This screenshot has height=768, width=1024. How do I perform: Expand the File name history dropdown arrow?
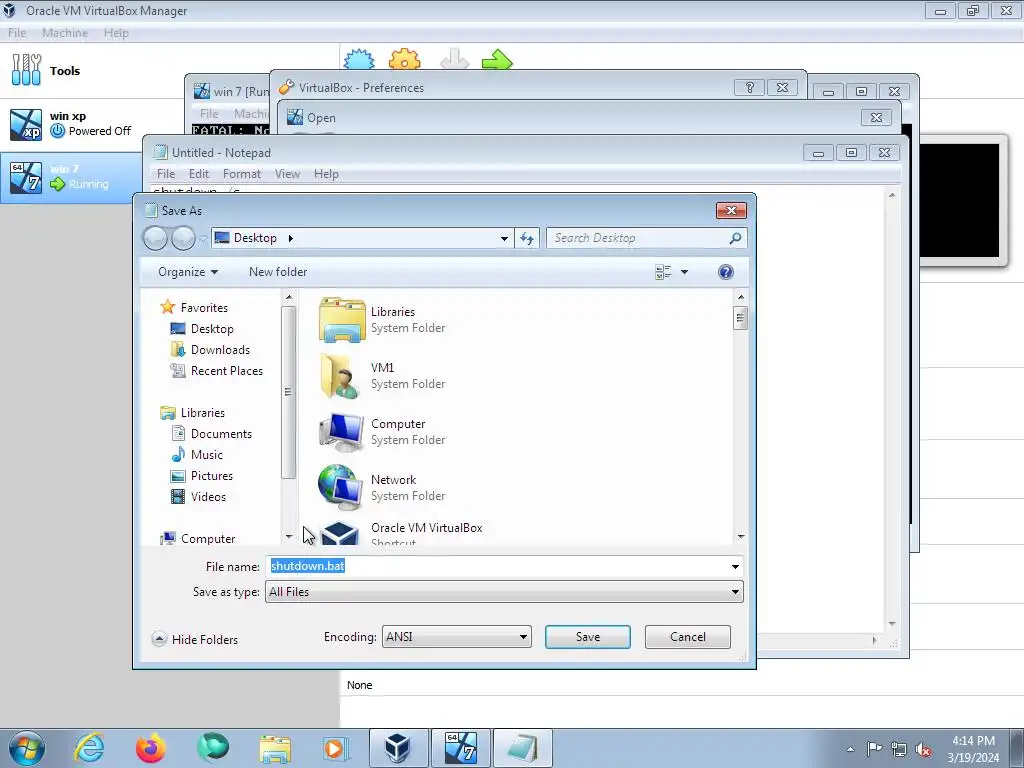pos(735,566)
